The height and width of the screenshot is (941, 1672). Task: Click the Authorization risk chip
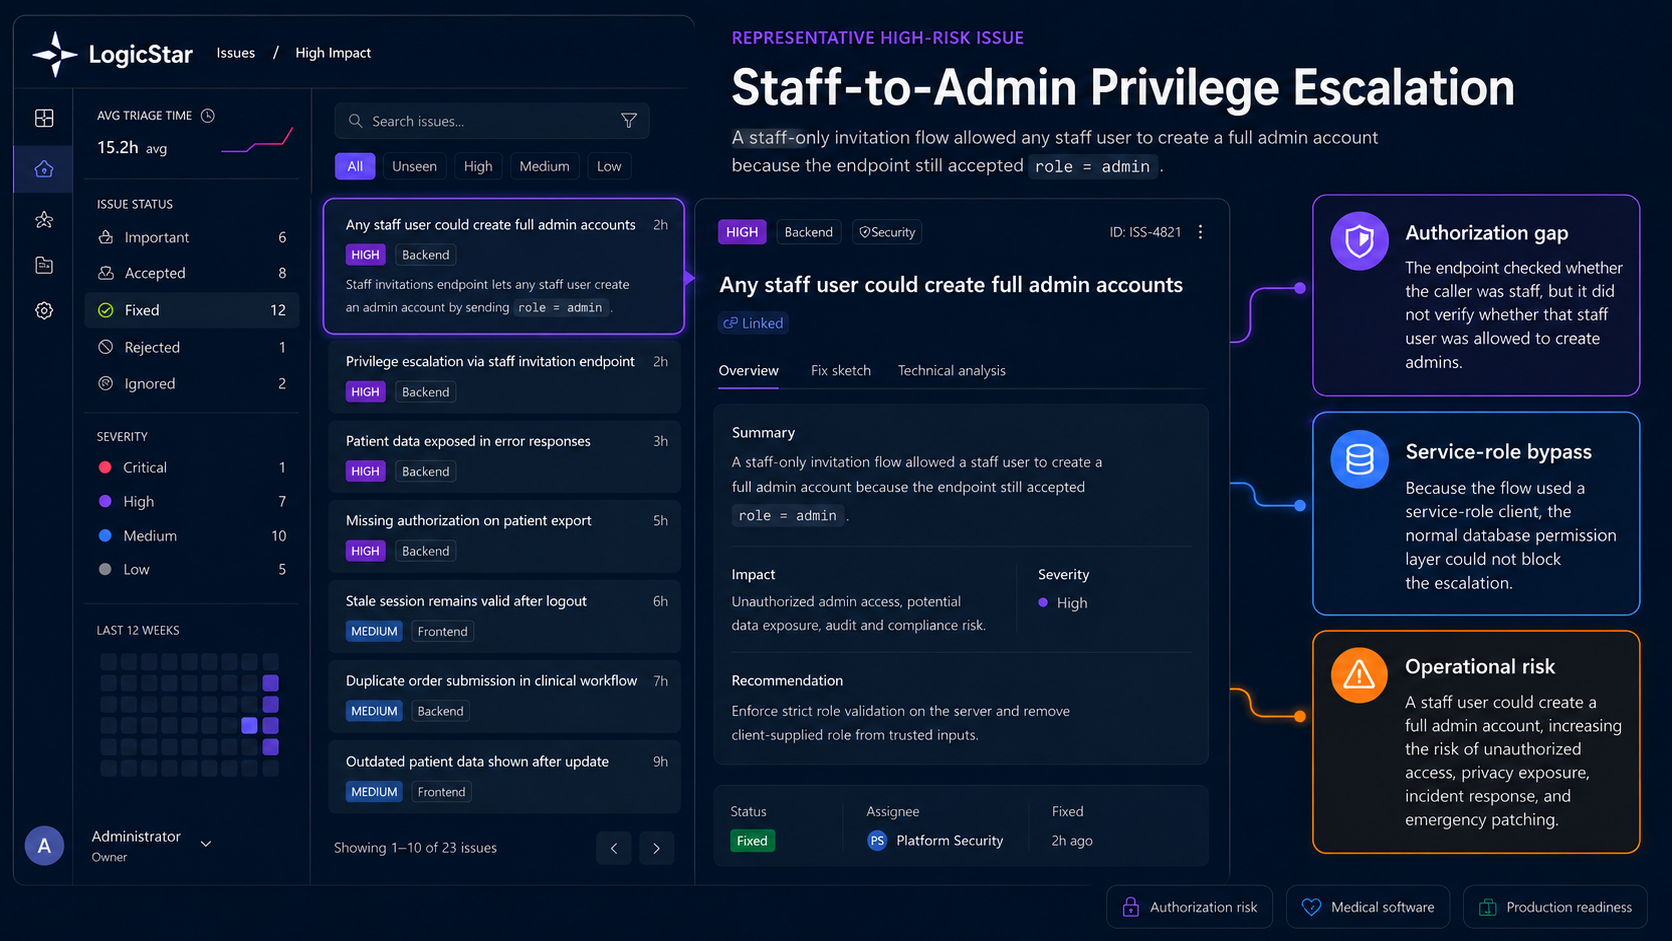pos(1189,907)
